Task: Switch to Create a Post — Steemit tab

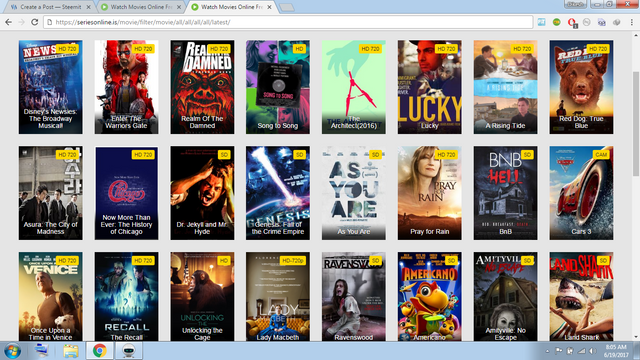Action: (x=50, y=7)
